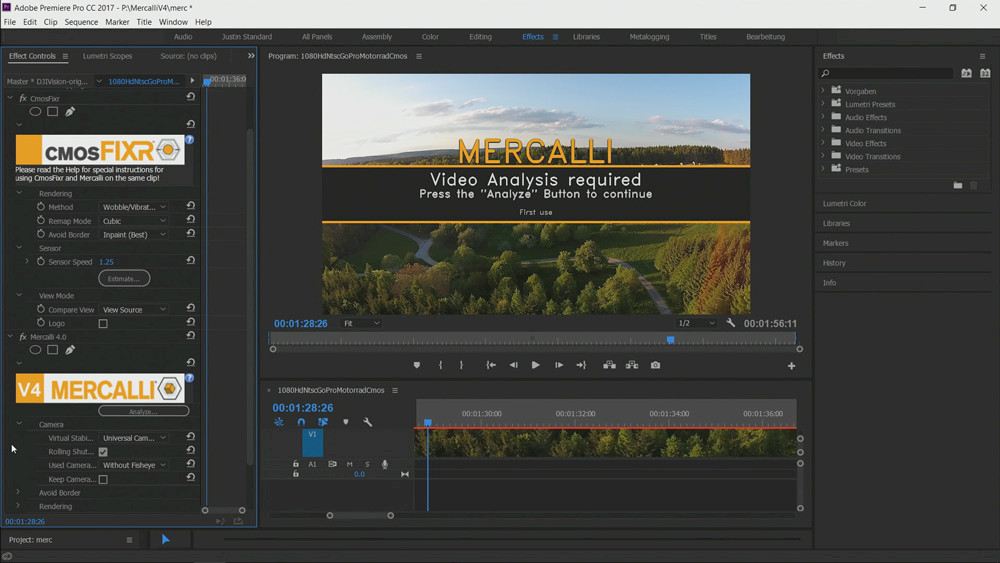
Task: Click the Extract button
Action: pyautogui.click(x=632, y=365)
